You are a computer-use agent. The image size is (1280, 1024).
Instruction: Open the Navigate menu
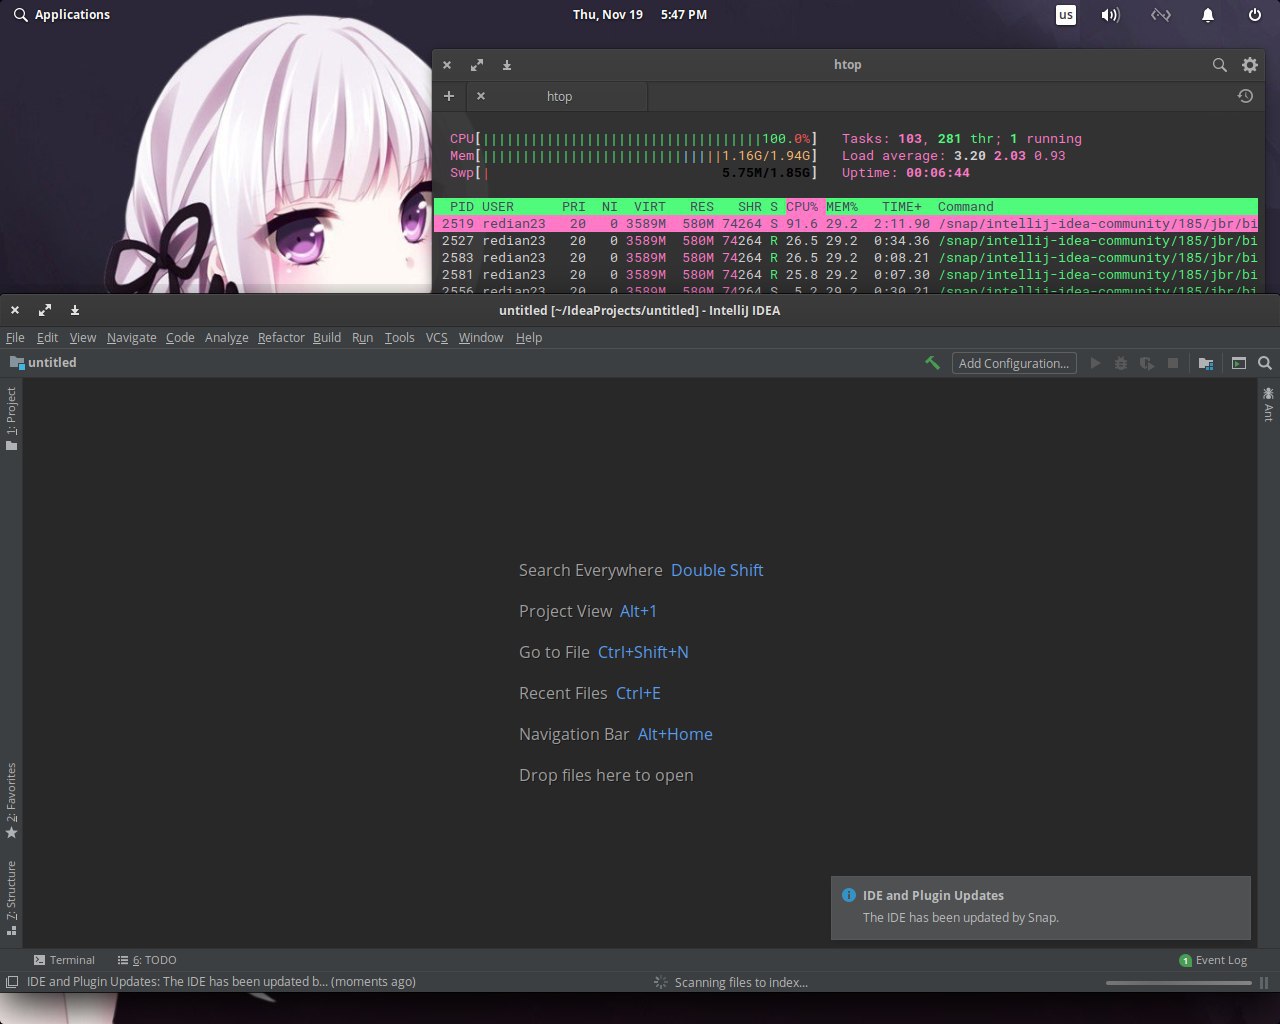131,337
